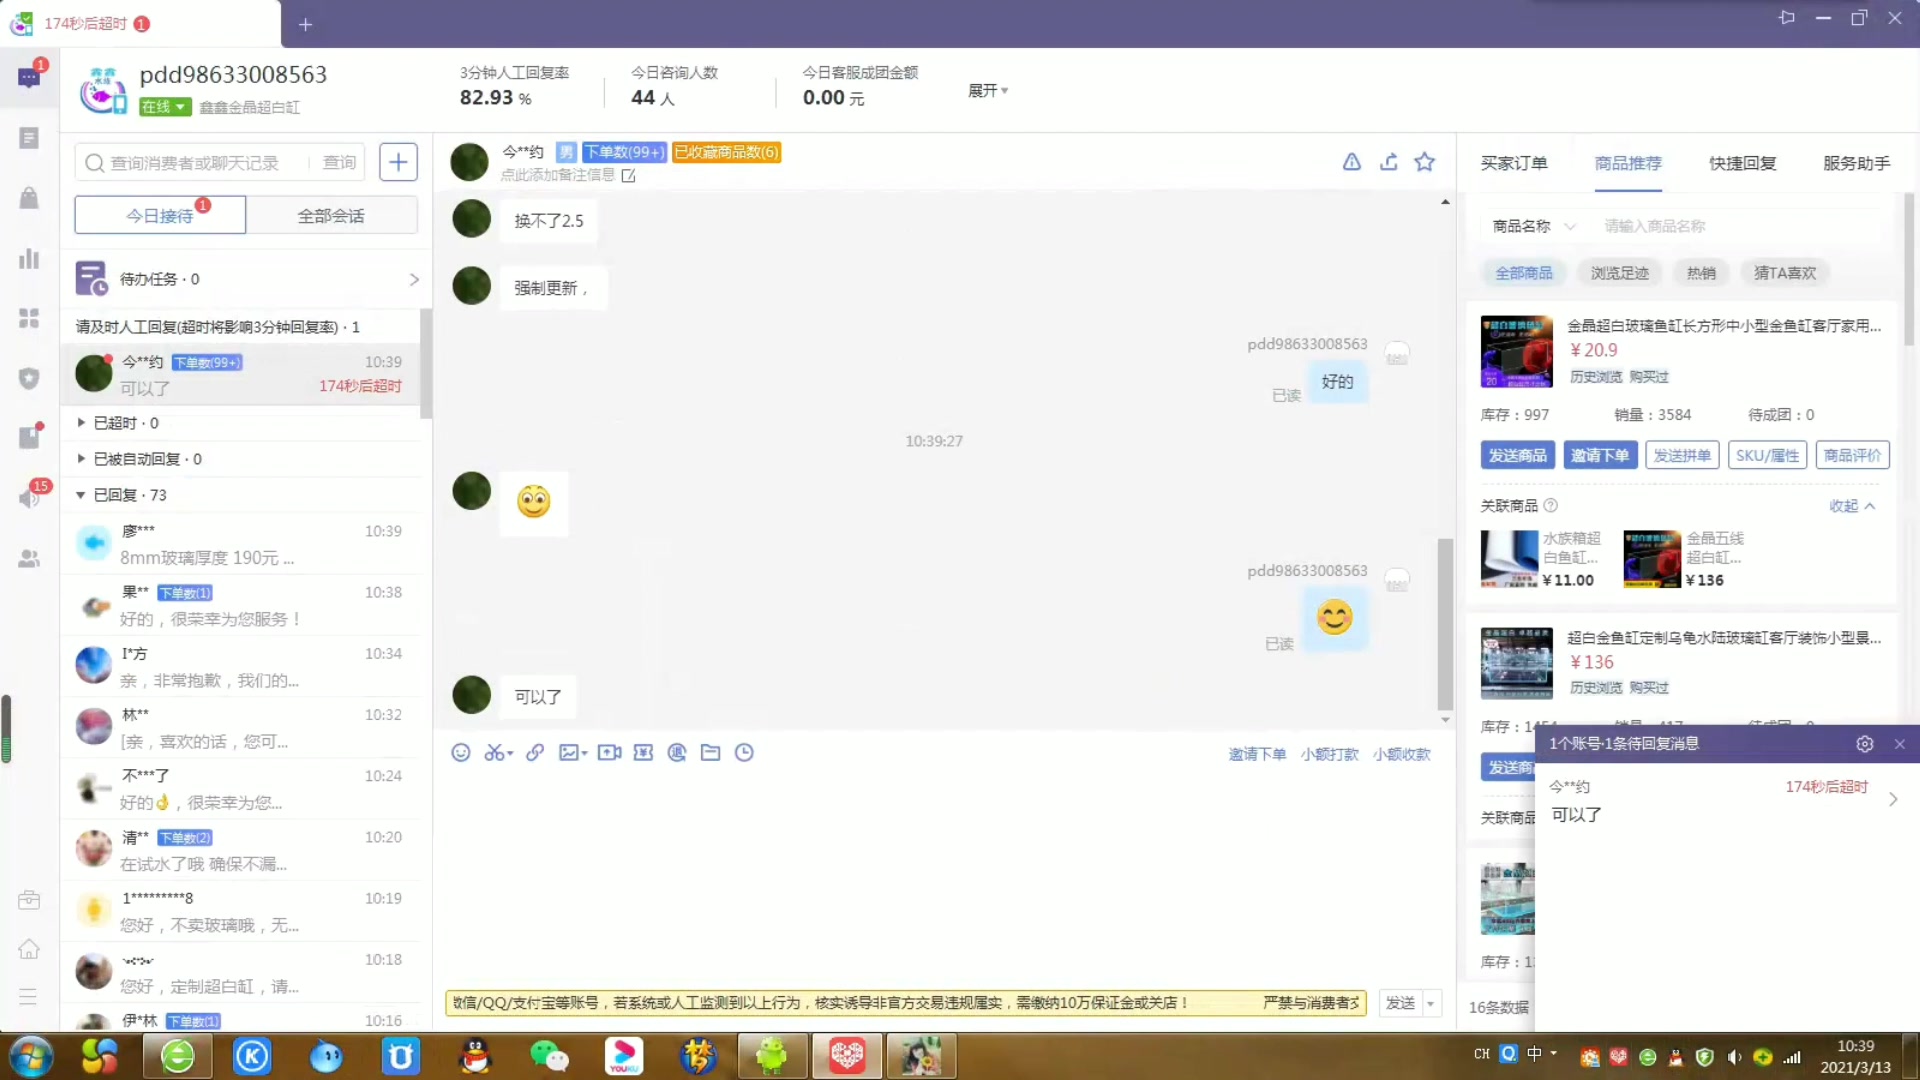This screenshot has height=1080, width=1920.
Task: Open the document orders icon in left sidebar
Action: click(29, 138)
